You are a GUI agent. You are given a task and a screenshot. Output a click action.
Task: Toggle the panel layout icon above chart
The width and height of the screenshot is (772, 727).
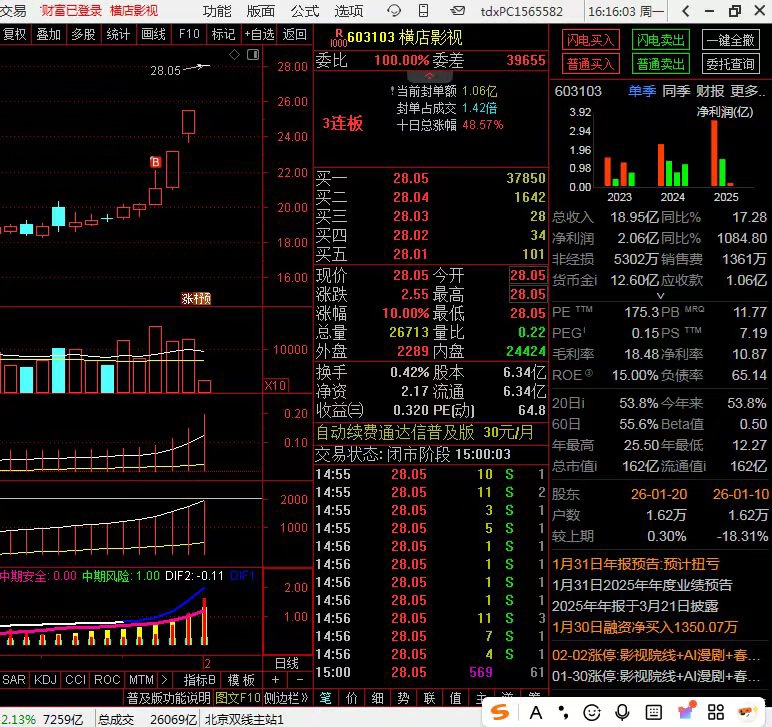pos(253,54)
